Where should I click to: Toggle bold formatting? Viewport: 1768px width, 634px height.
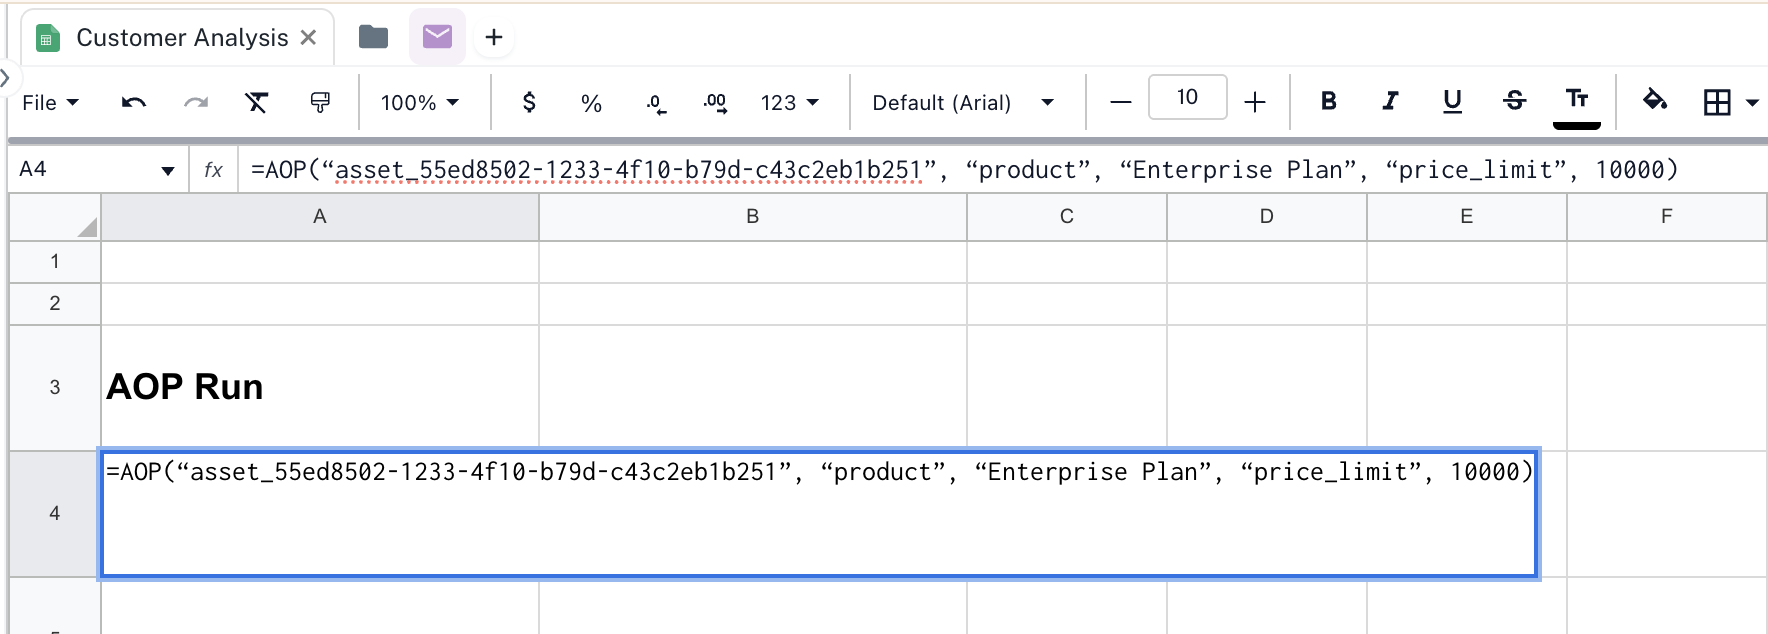(x=1328, y=101)
